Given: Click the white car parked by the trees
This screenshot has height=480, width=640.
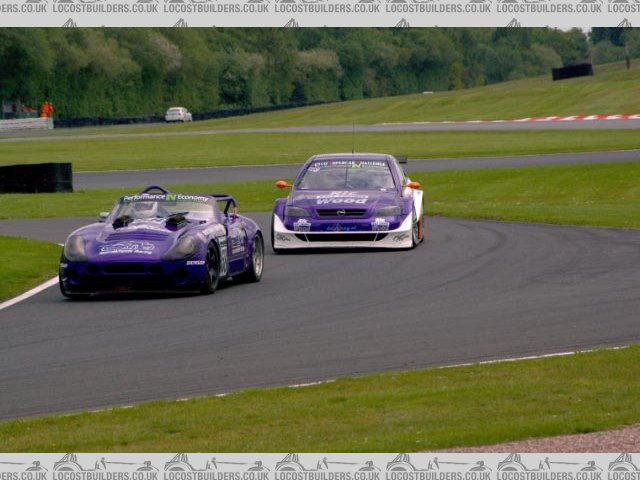Looking at the screenshot, I should 178,115.
